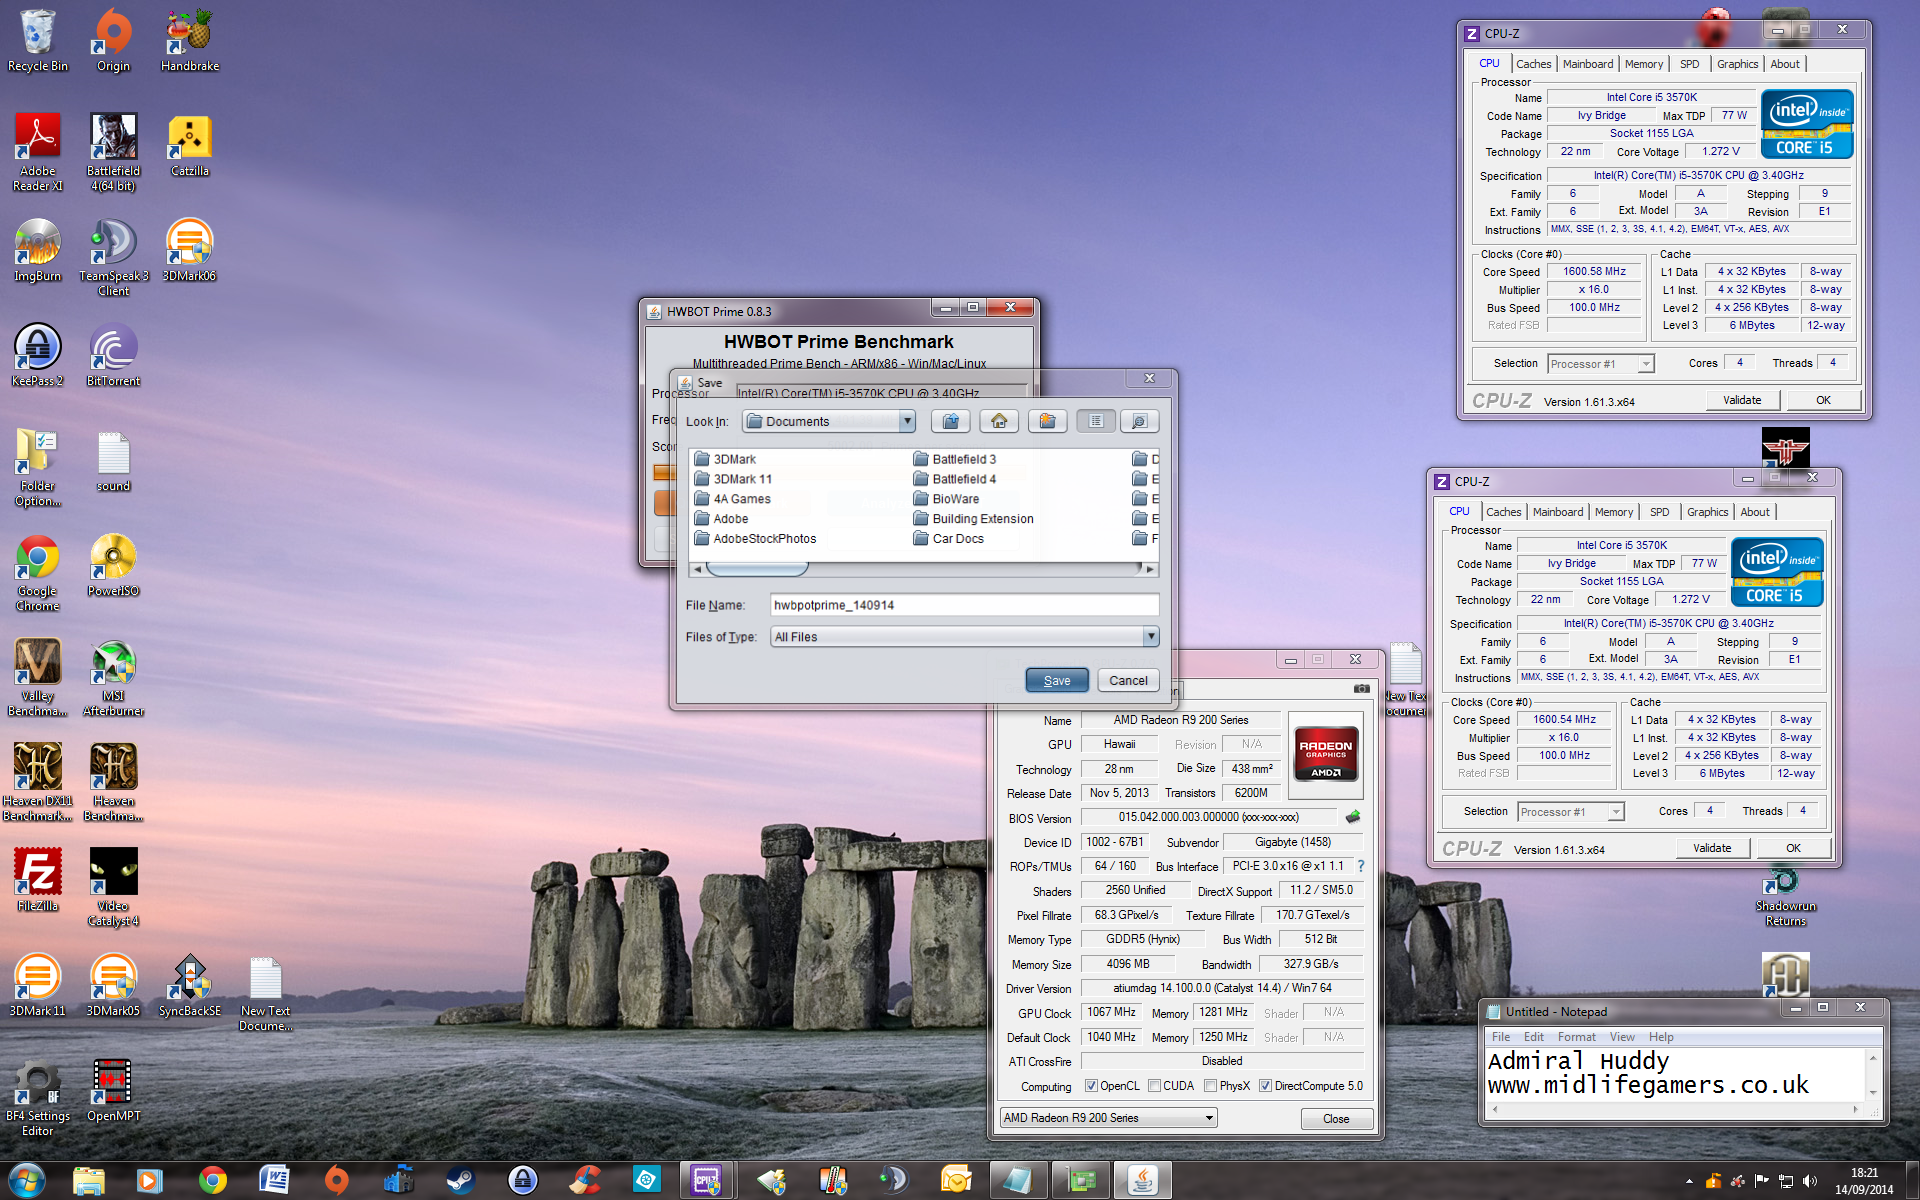The height and width of the screenshot is (1200, 1920).
Task: Click OK in lower CPU-Z window
Action: pyautogui.click(x=1793, y=848)
